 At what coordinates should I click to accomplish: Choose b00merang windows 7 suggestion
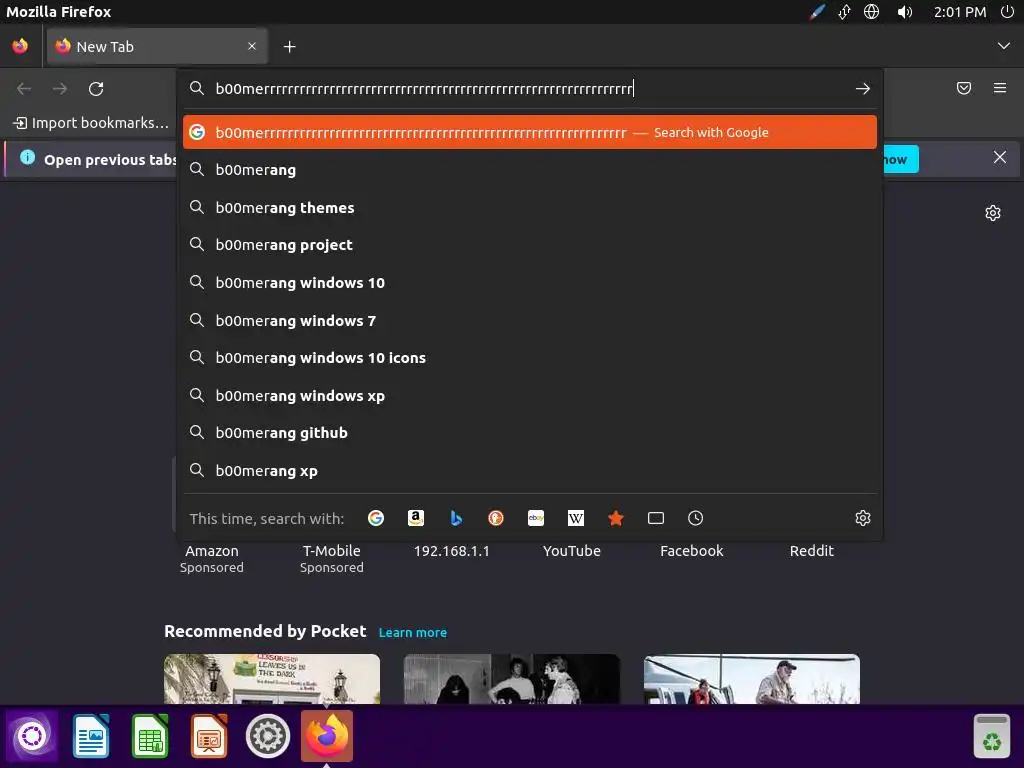tap(530, 321)
